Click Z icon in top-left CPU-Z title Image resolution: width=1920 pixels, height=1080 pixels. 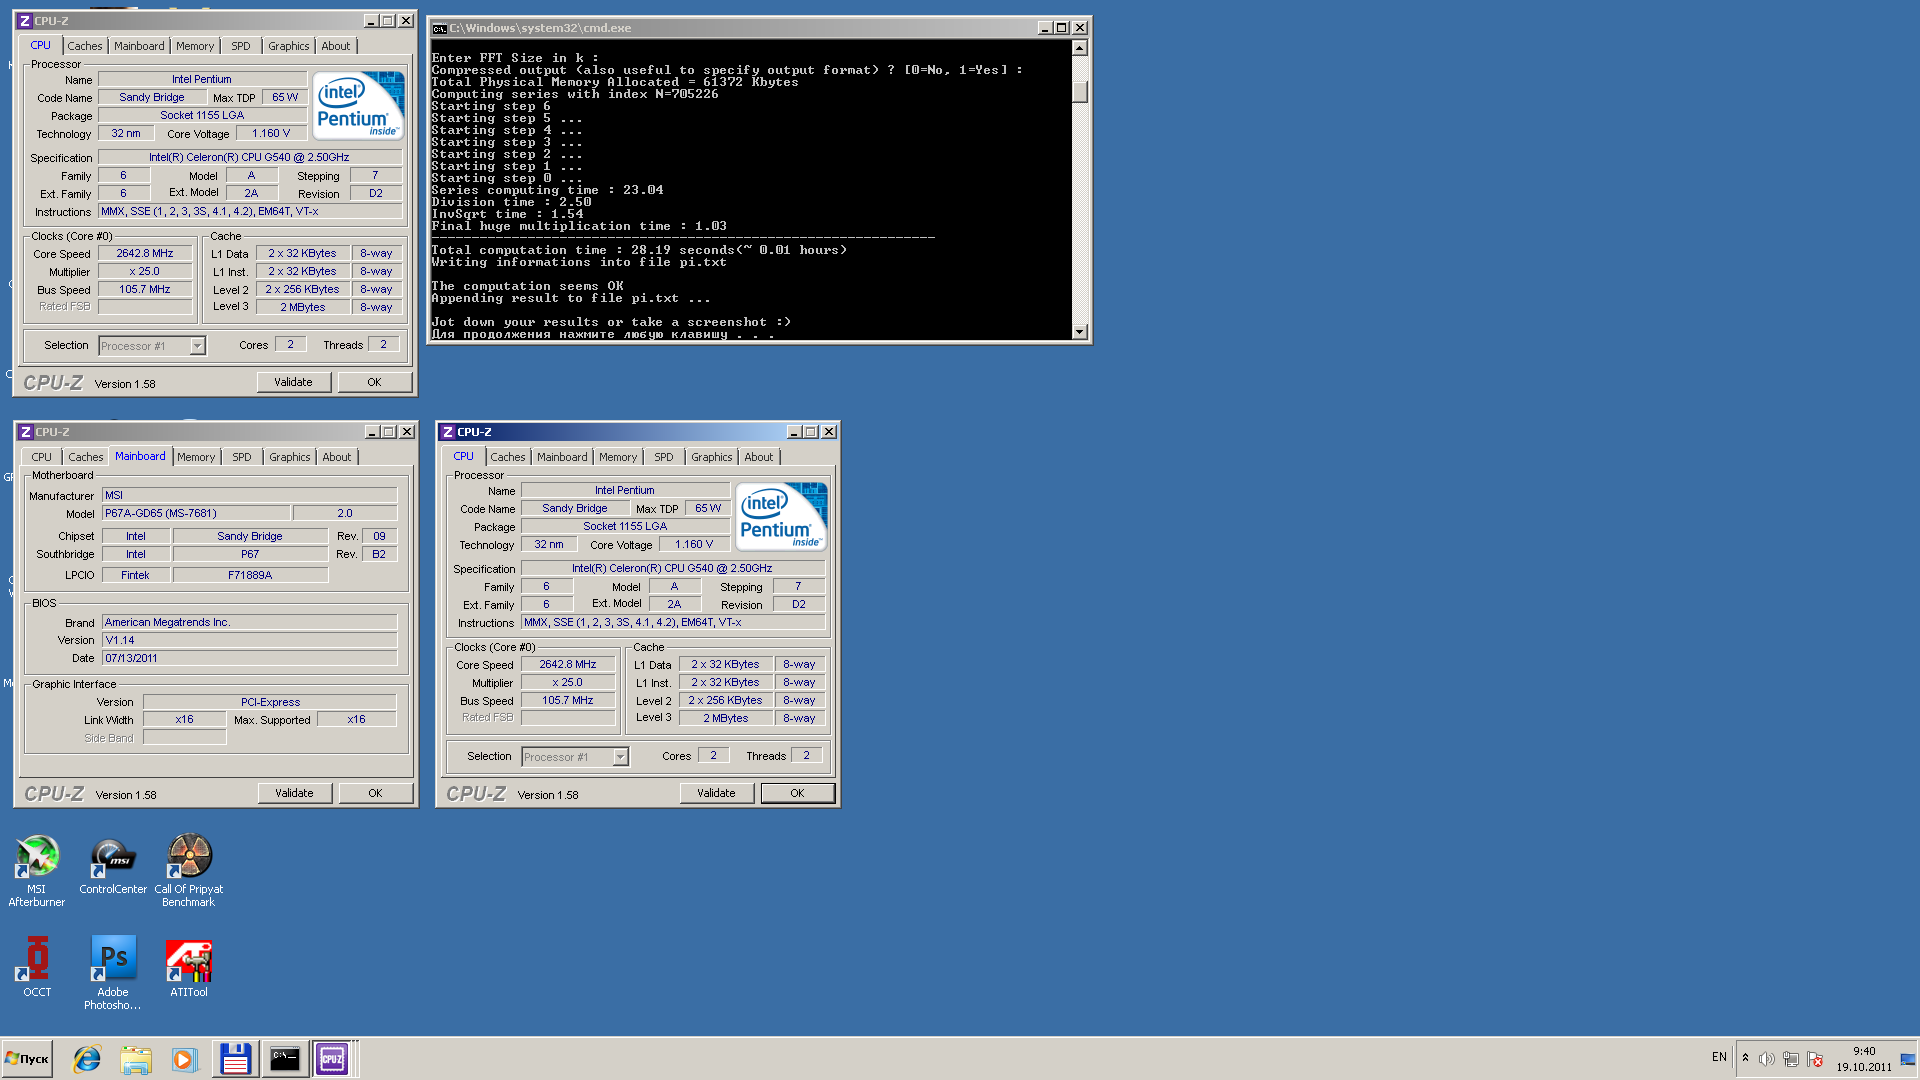pos(25,21)
